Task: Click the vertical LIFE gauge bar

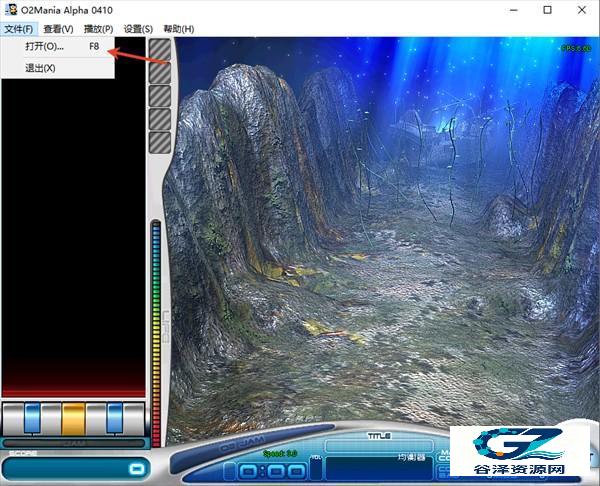Action: [156, 333]
